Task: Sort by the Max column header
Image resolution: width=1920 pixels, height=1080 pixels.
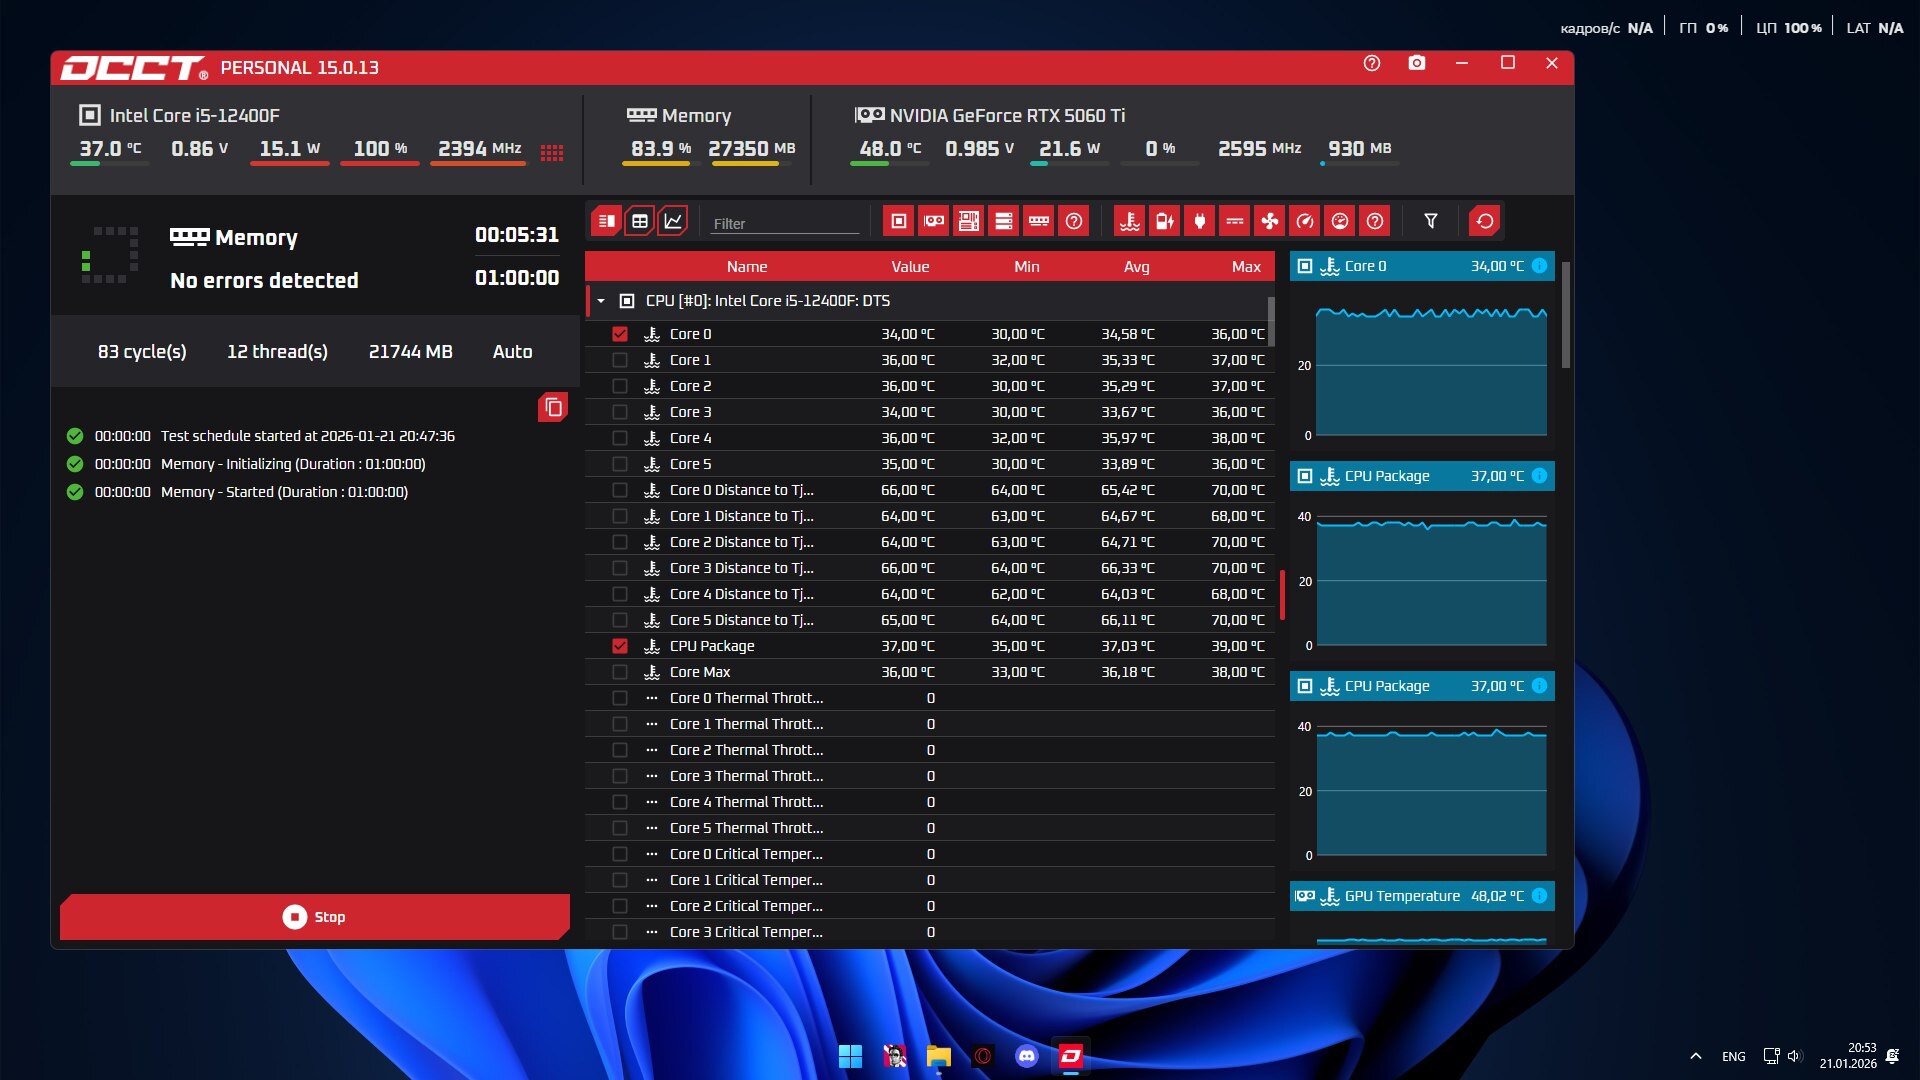Action: (x=1245, y=267)
